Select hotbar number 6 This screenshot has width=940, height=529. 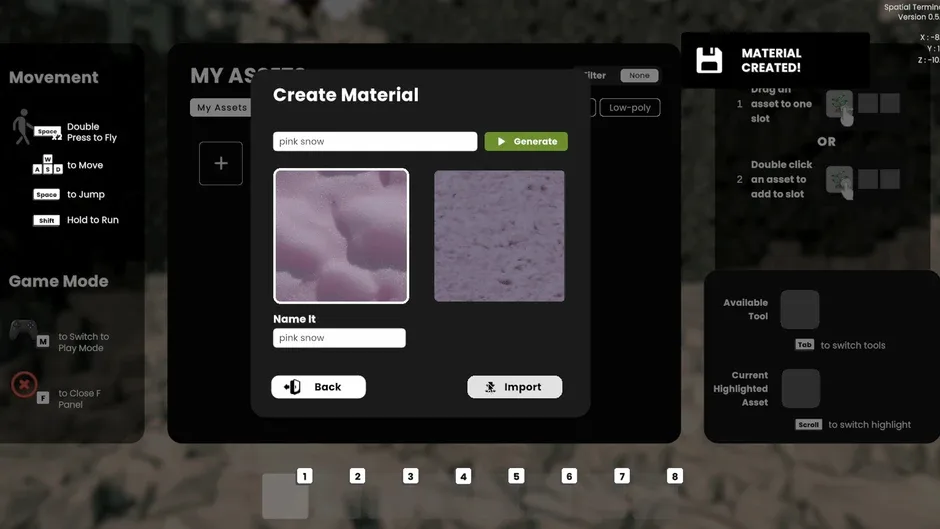[569, 476]
